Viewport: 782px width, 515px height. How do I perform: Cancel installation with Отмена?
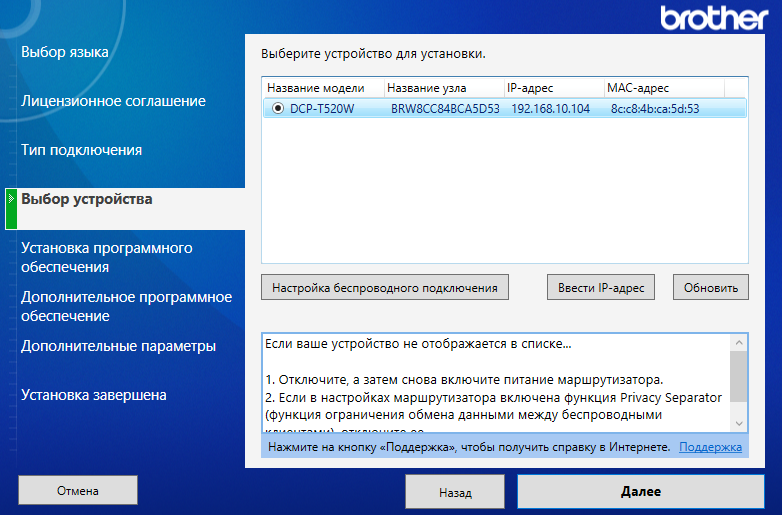78,491
